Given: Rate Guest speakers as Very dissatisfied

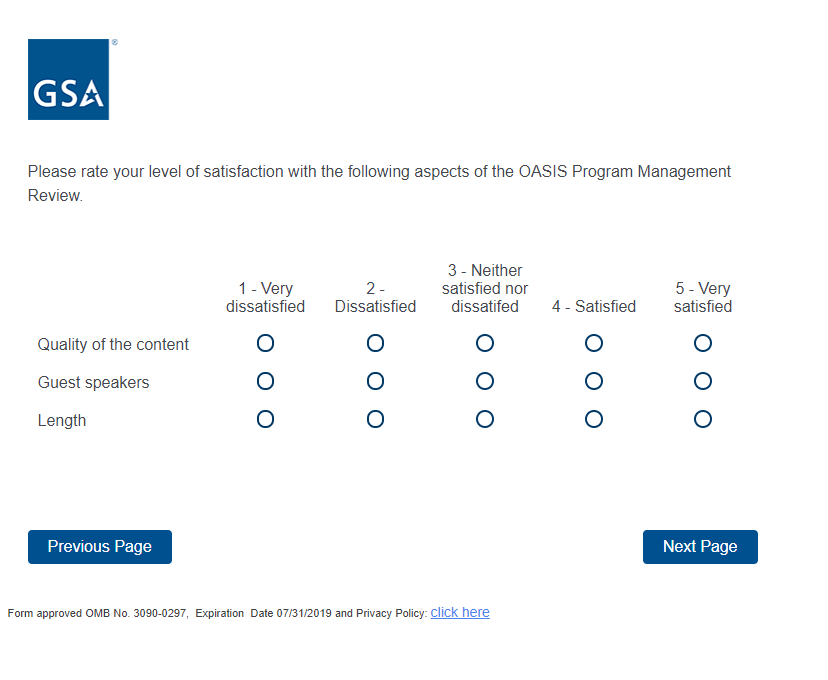Looking at the screenshot, I should (x=265, y=381).
